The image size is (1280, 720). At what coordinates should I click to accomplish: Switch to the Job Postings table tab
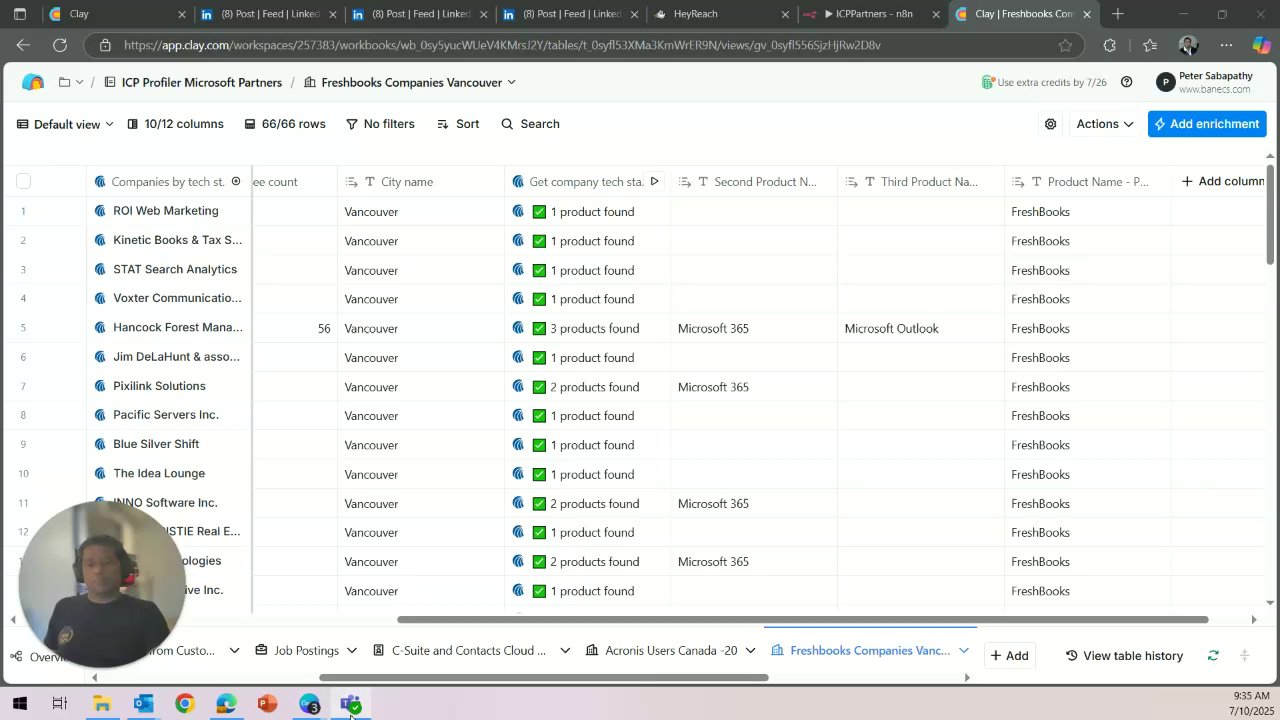coord(297,651)
